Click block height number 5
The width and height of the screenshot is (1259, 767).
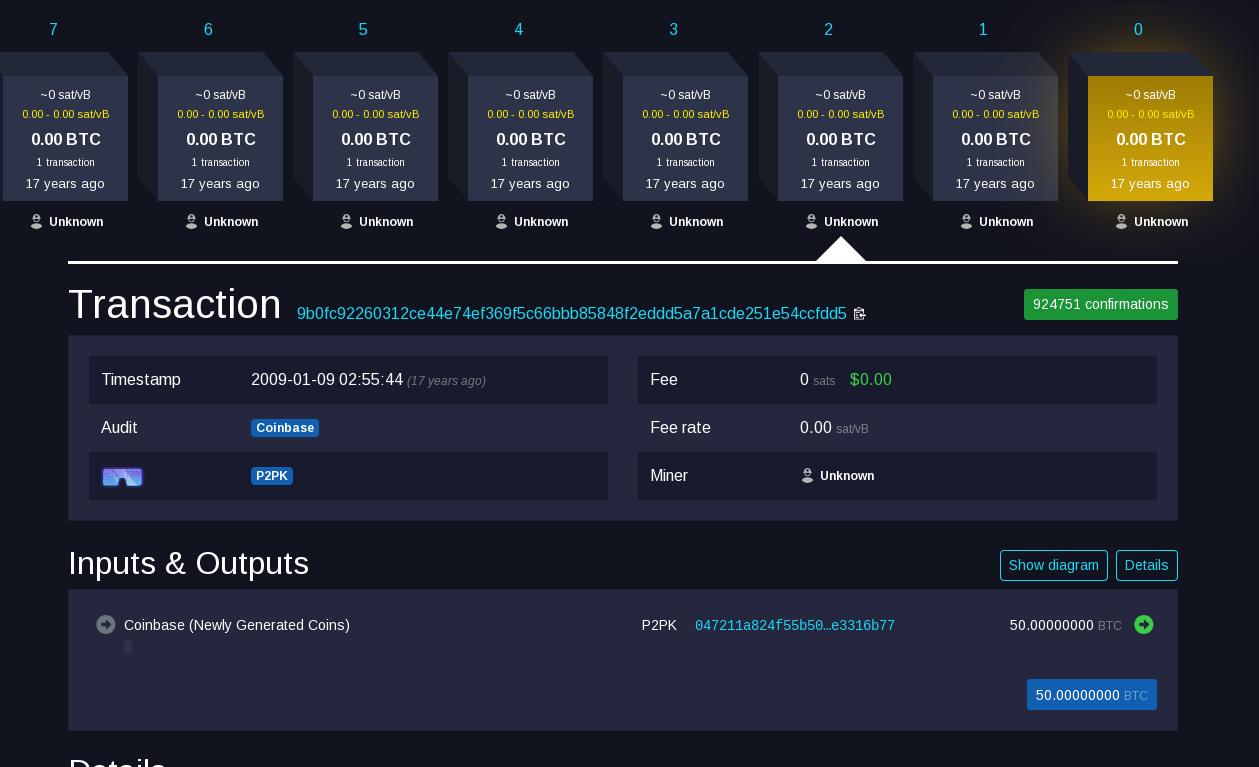363,30
